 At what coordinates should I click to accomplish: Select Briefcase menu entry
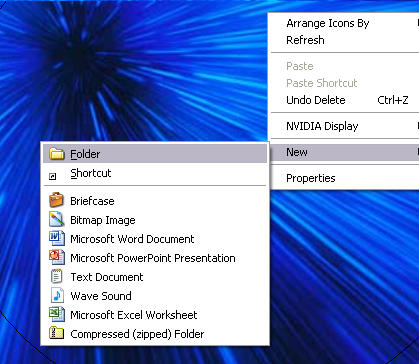click(x=155, y=201)
